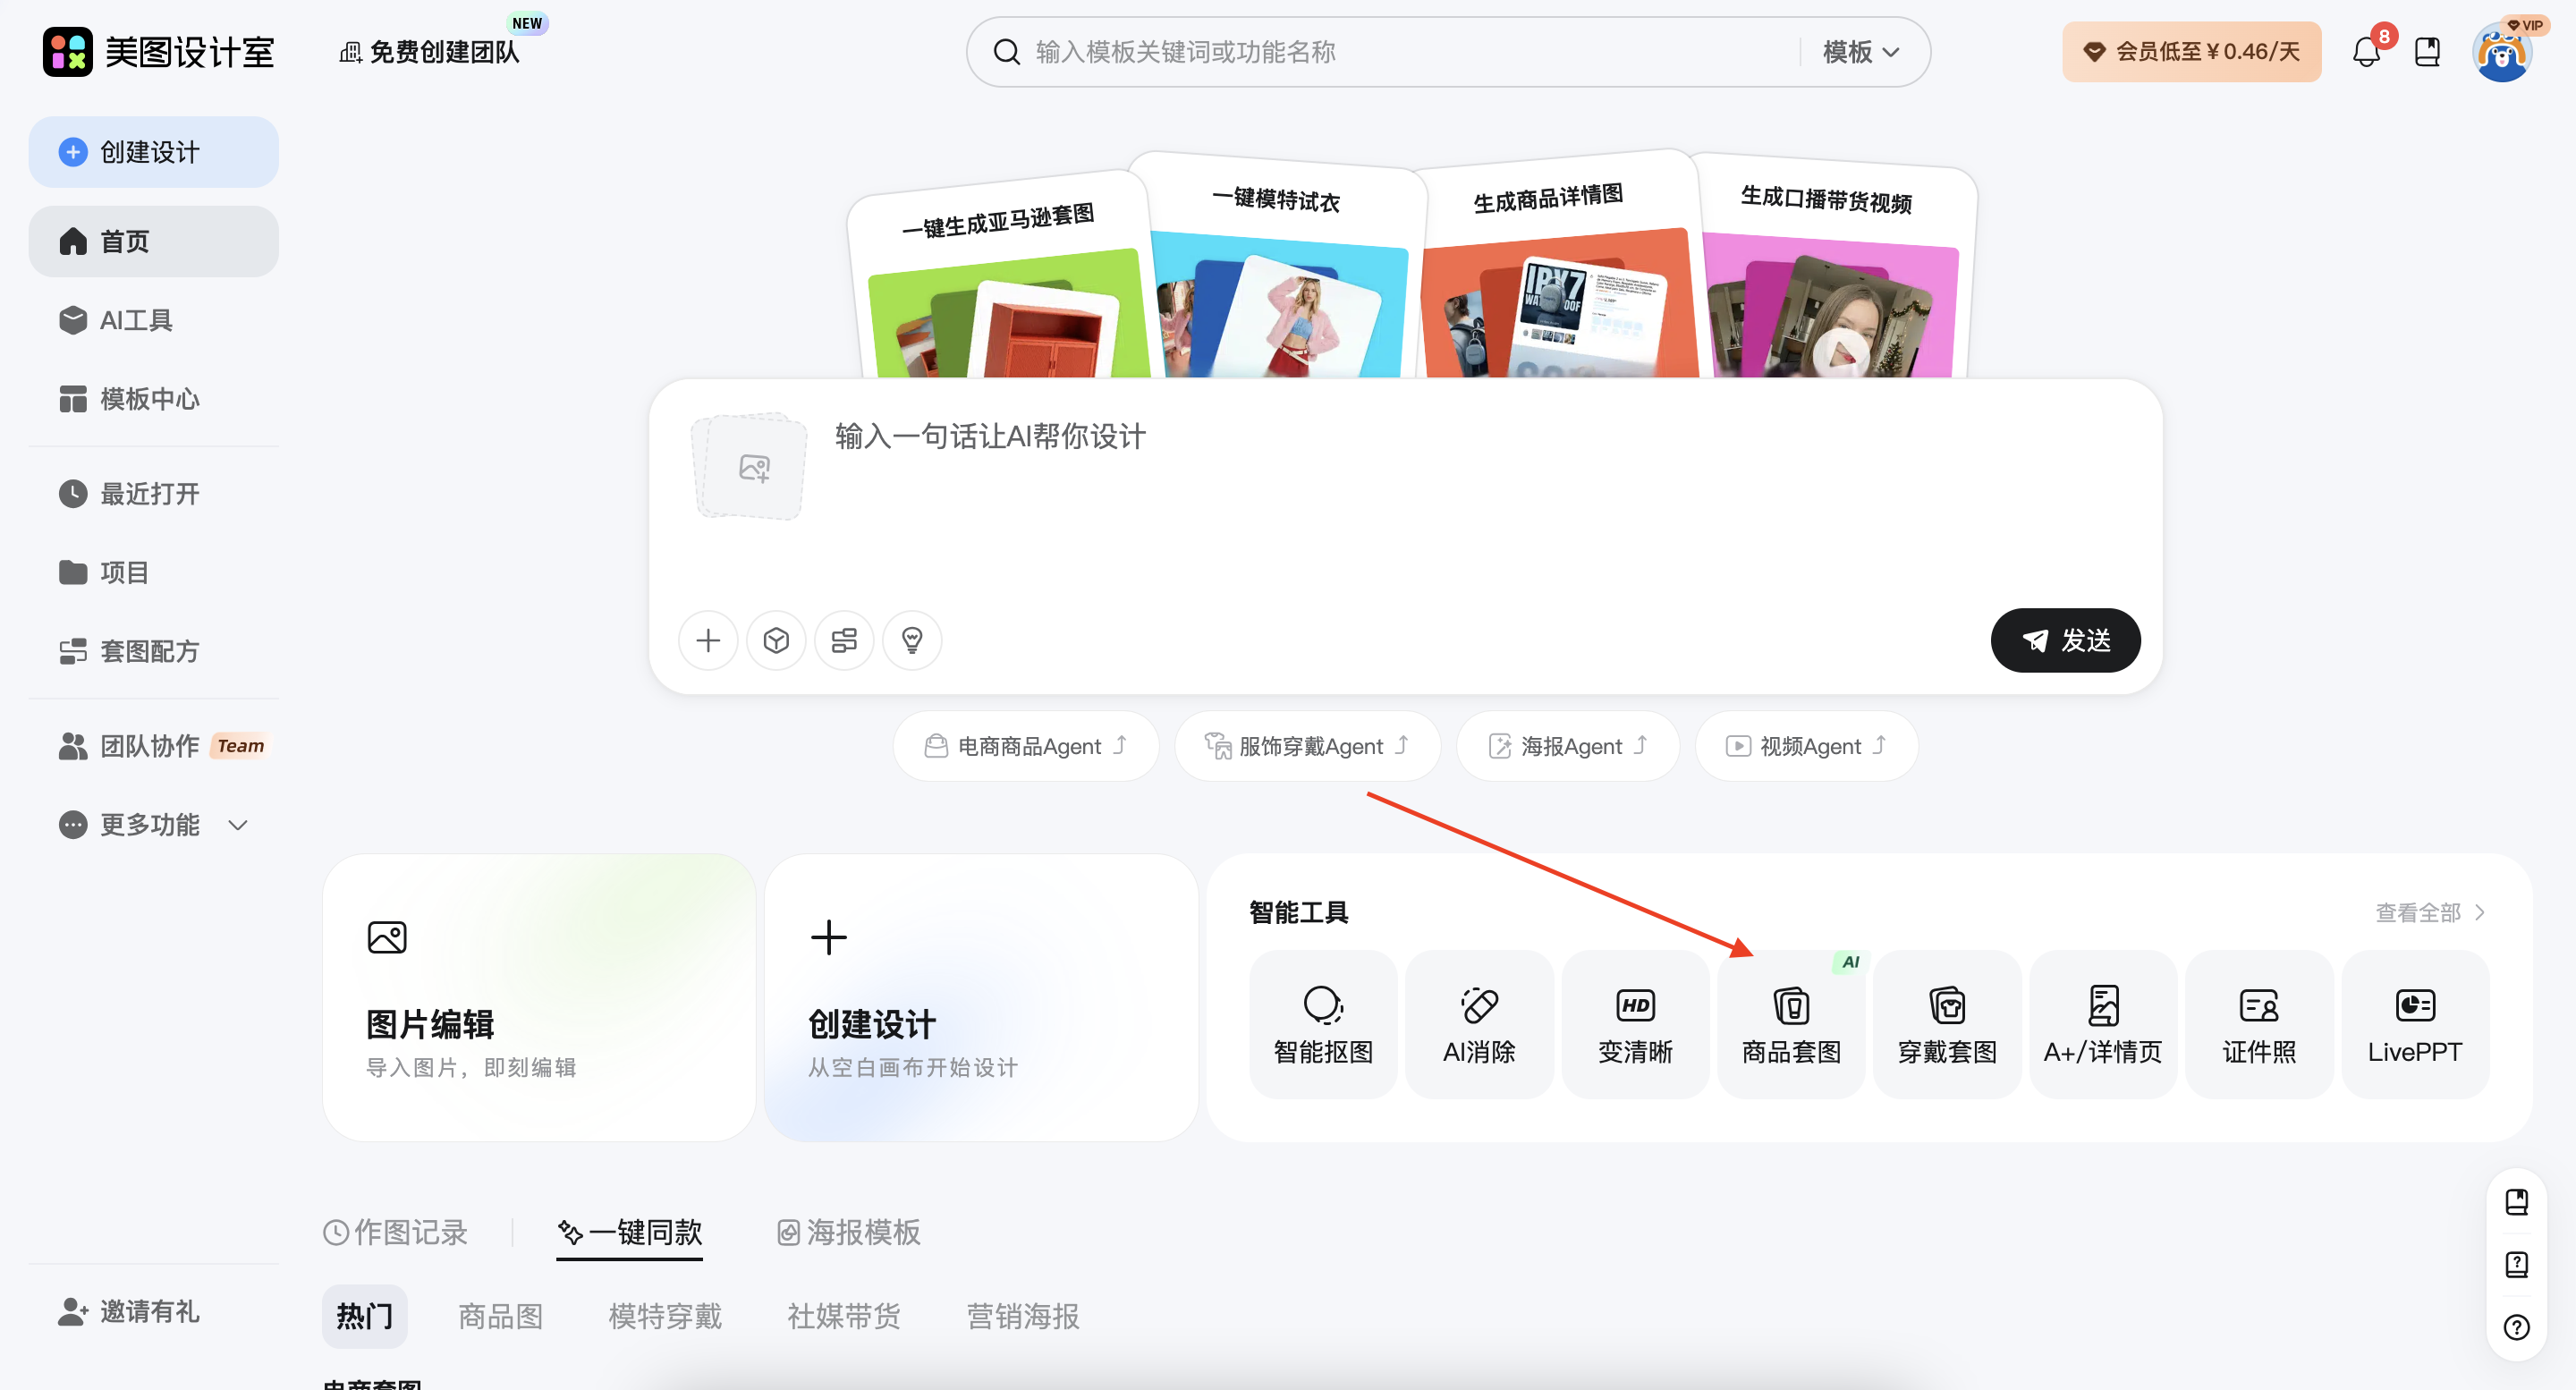Open the 模板 dropdown next to search
Viewport: 2576px width, 1390px height.
click(1856, 52)
